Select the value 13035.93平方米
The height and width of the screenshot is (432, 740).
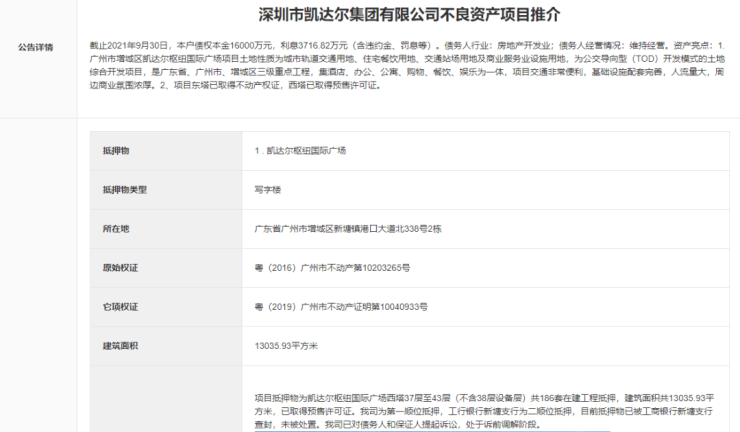[x=286, y=346]
